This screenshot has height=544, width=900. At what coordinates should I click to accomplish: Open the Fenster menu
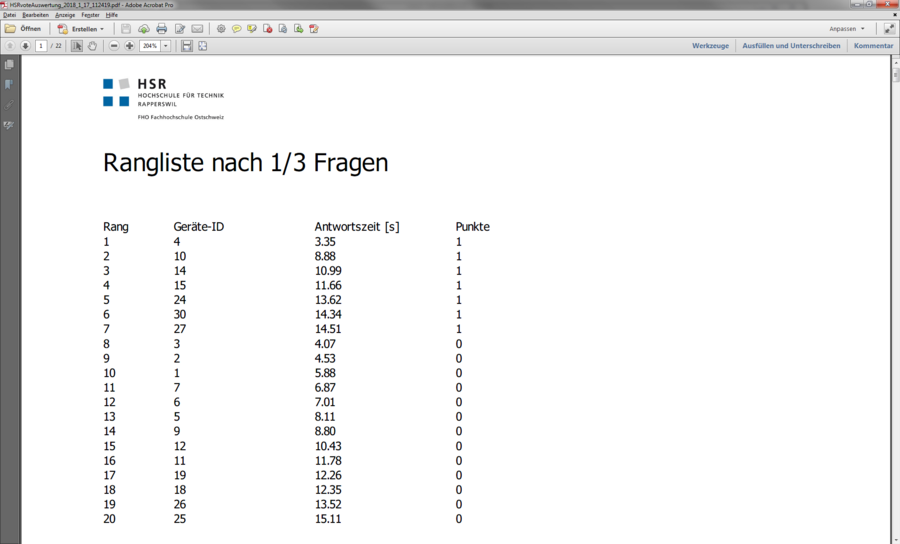(90, 15)
